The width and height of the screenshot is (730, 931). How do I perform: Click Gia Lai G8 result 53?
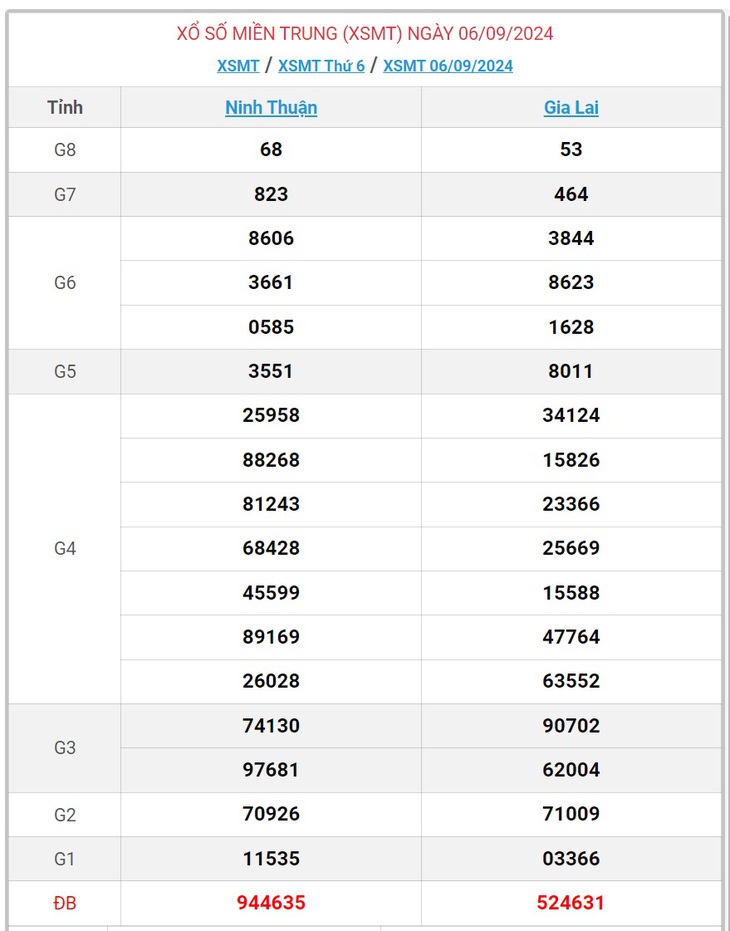coord(571,150)
